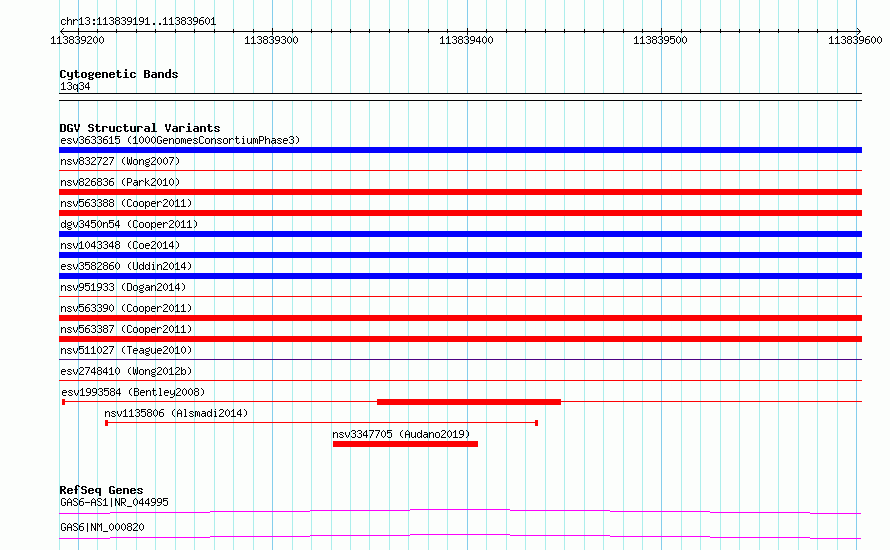
Task: Select variant label nsv3347705 (Audano2019)
Action: pyautogui.click(x=401, y=434)
